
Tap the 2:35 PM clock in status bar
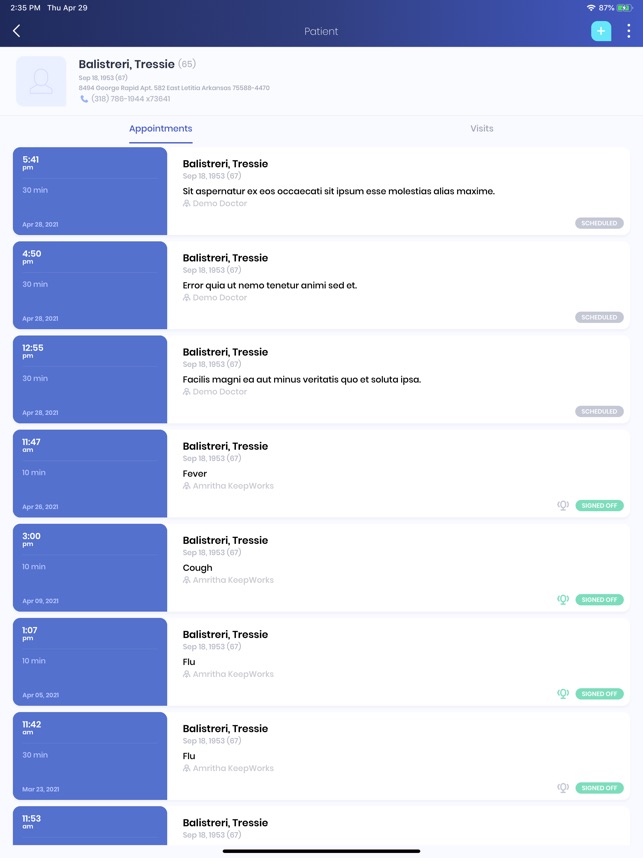tap(25, 8)
